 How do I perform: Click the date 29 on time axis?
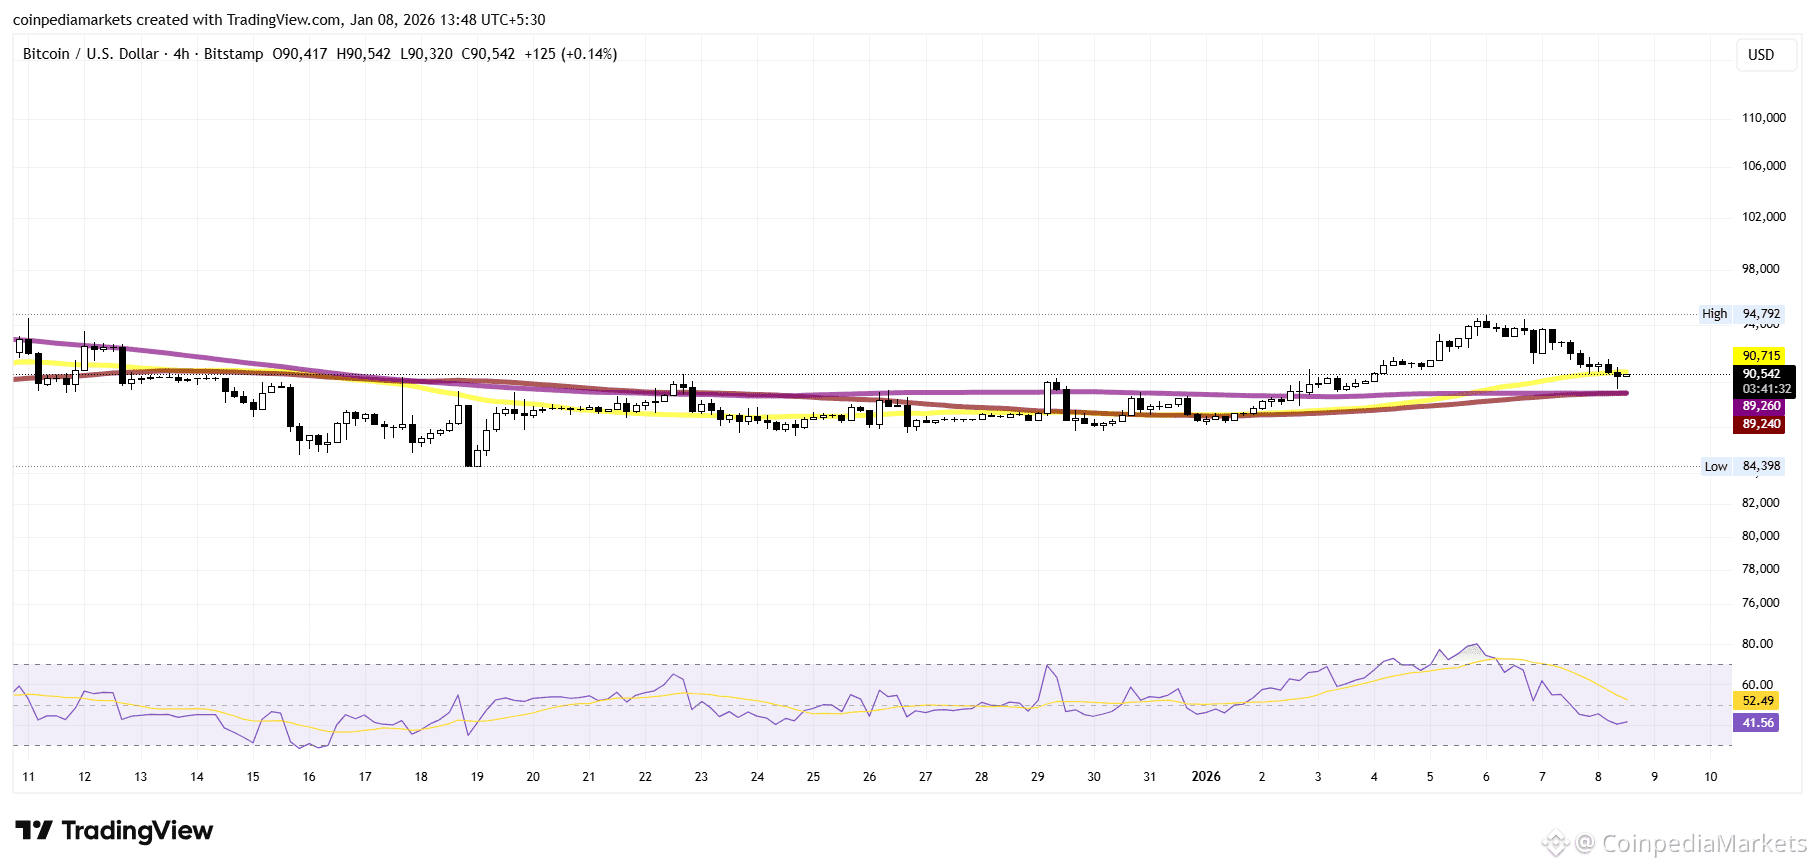pyautogui.click(x=1038, y=777)
